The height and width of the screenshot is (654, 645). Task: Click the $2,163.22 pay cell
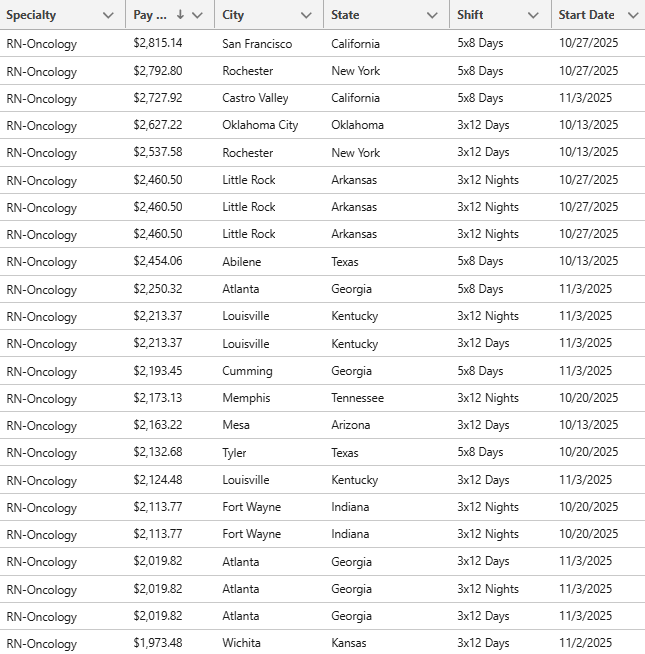pyautogui.click(x=158, y=425)
